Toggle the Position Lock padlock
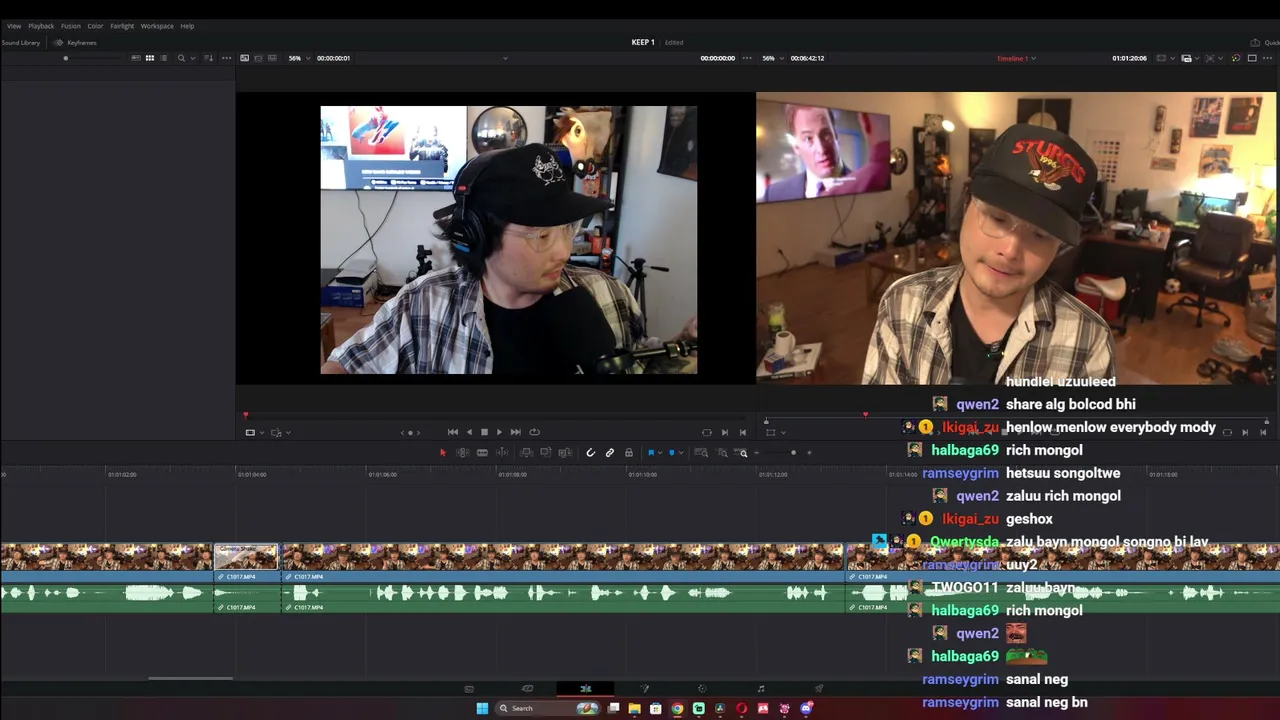 pos(628,453)
